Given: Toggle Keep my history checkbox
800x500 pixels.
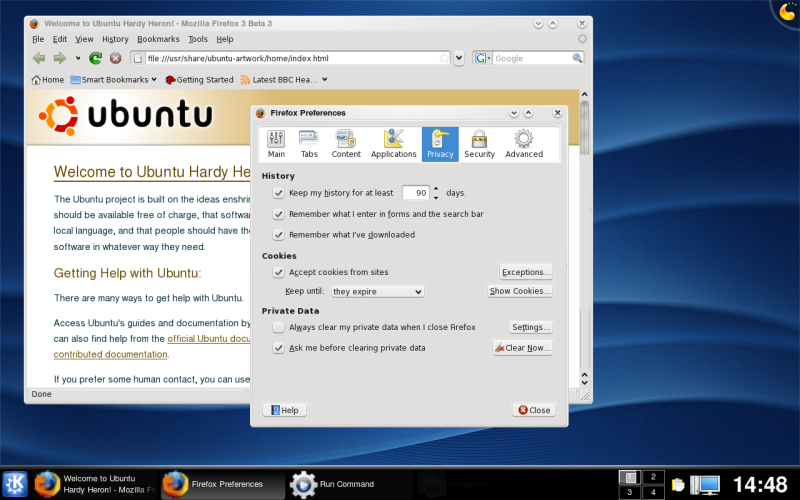Looking at the screenshot, I should pyautogui.click(x=278, y=193).
